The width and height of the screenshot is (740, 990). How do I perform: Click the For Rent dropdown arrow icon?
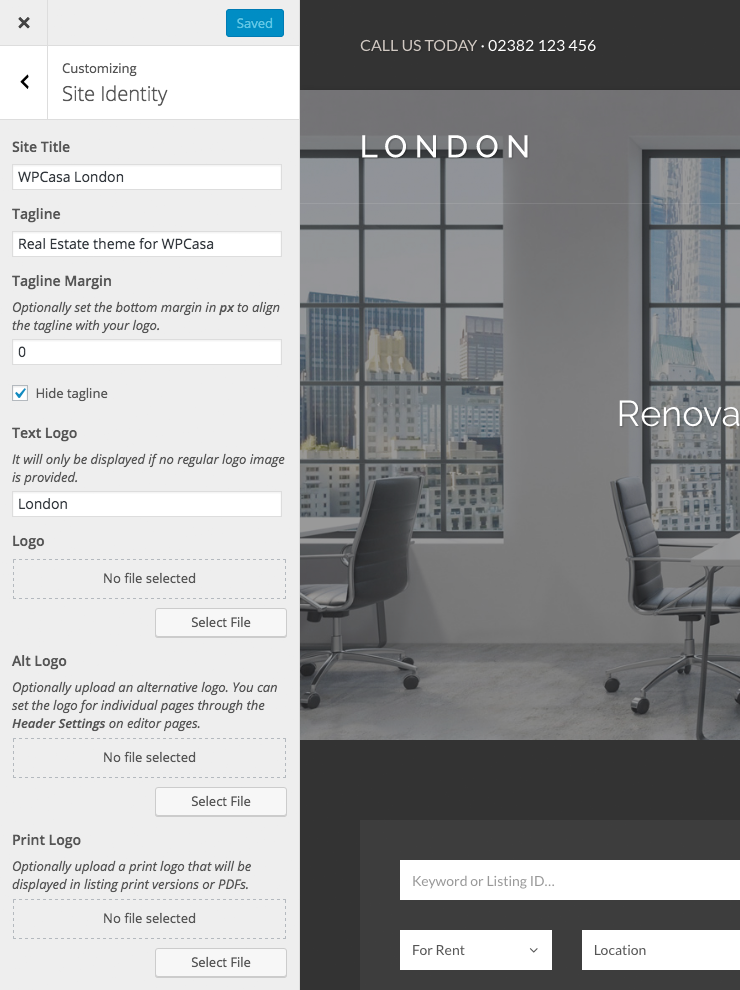[534, 950]
